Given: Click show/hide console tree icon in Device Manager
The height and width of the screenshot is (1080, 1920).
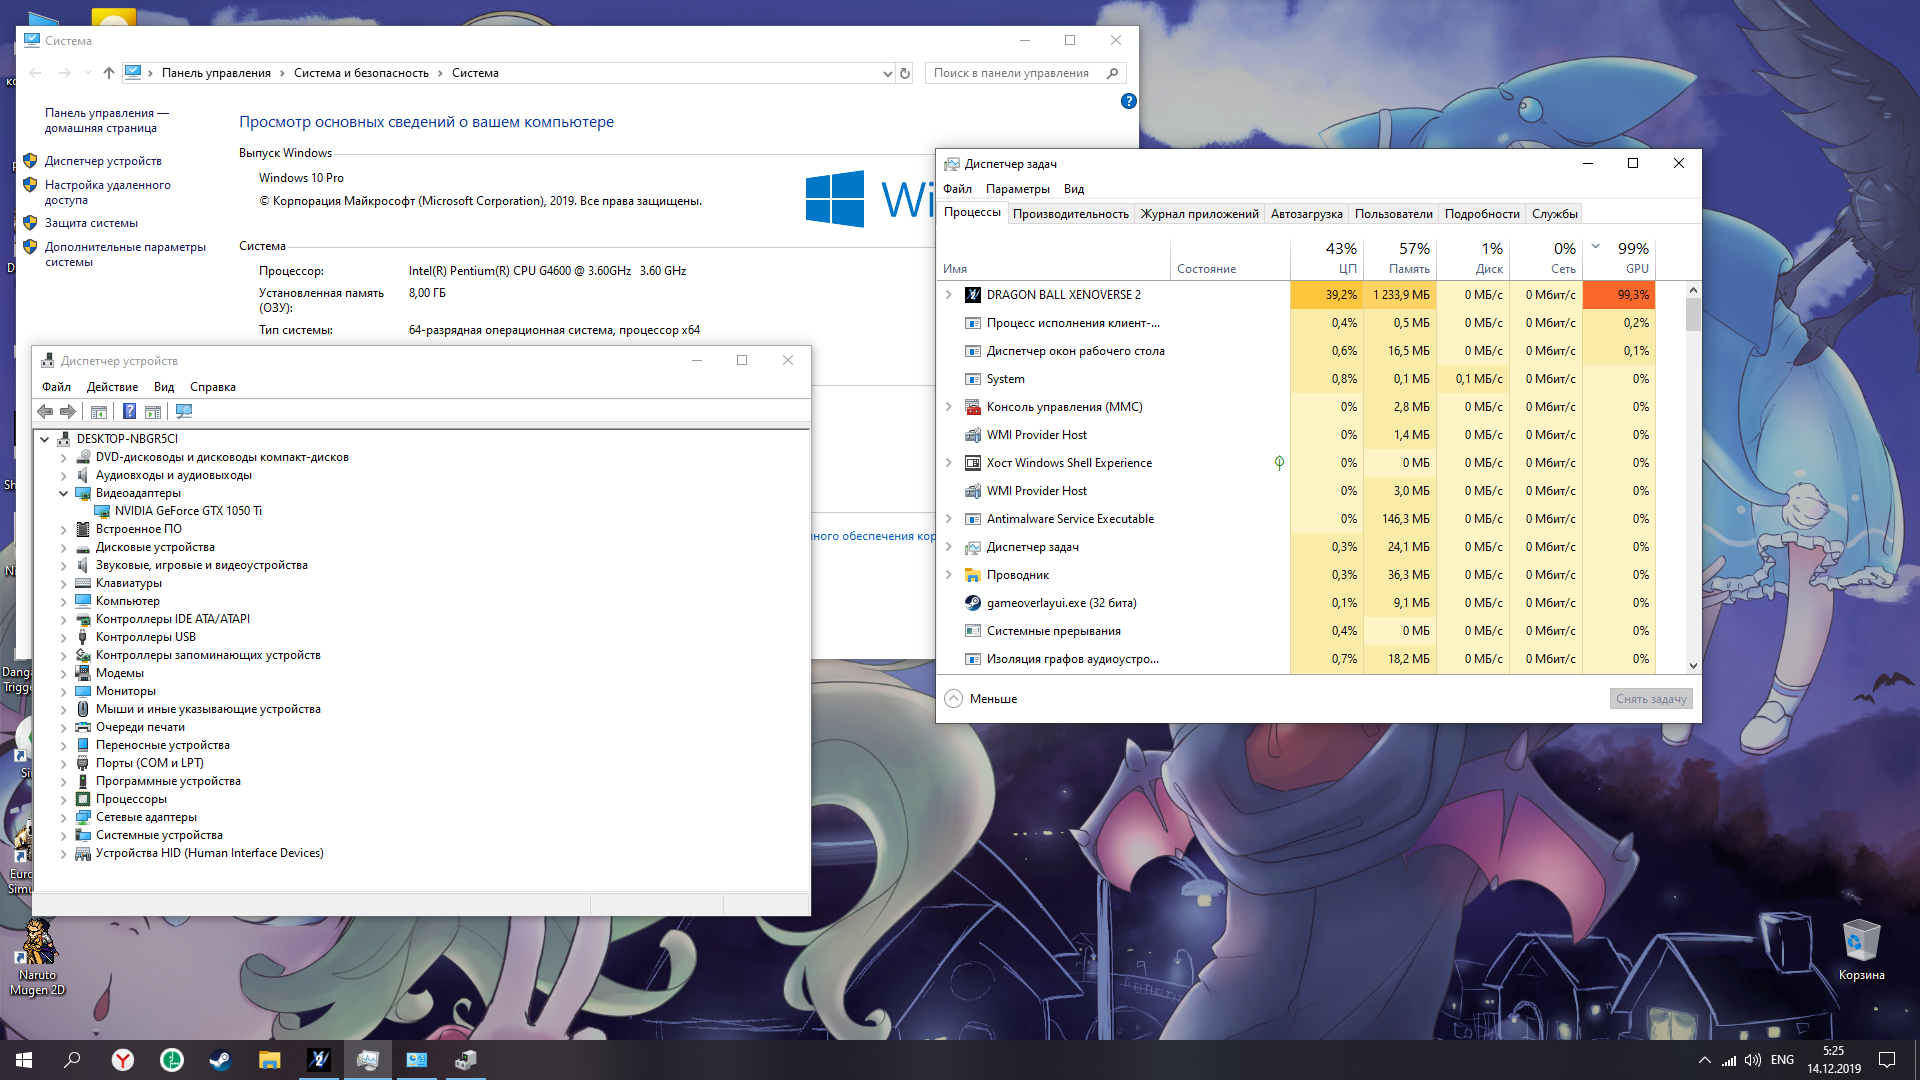Looking at the screenshot, I should [x=98, y=411].
